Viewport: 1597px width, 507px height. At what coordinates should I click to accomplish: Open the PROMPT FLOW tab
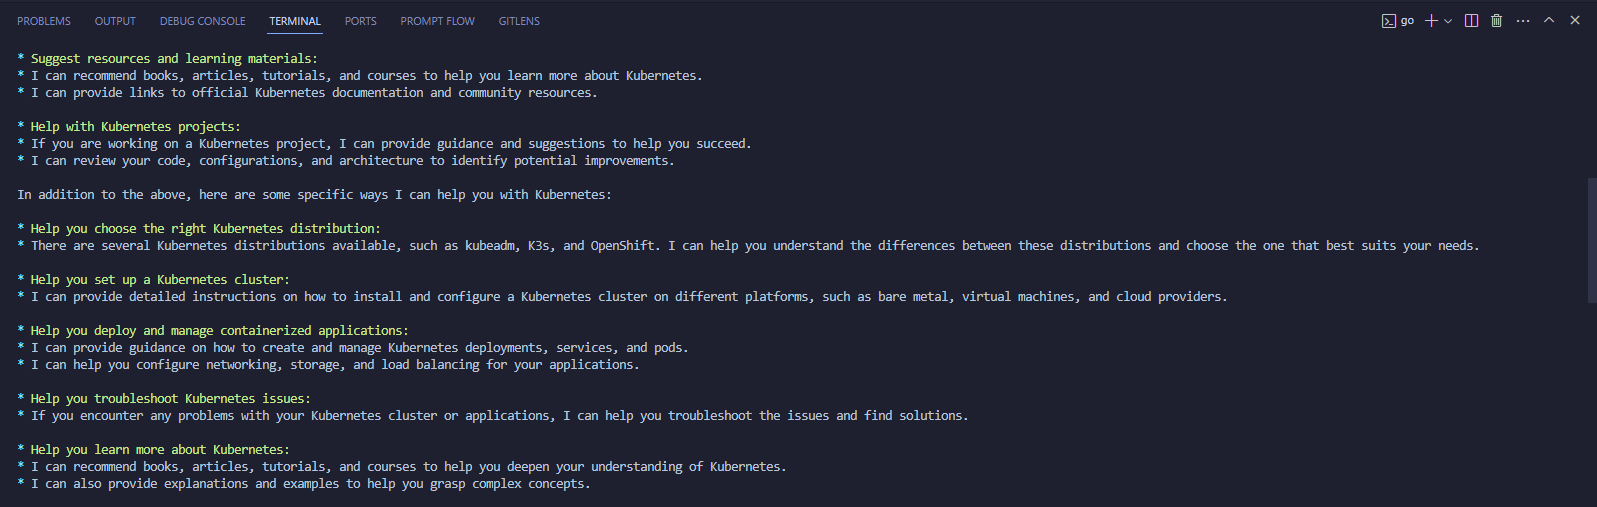438,21
